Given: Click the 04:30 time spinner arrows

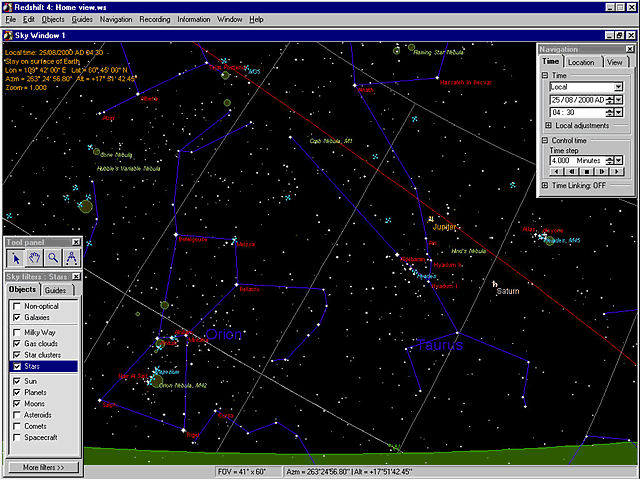Looking at the screenshot, I should coord(610,112).
